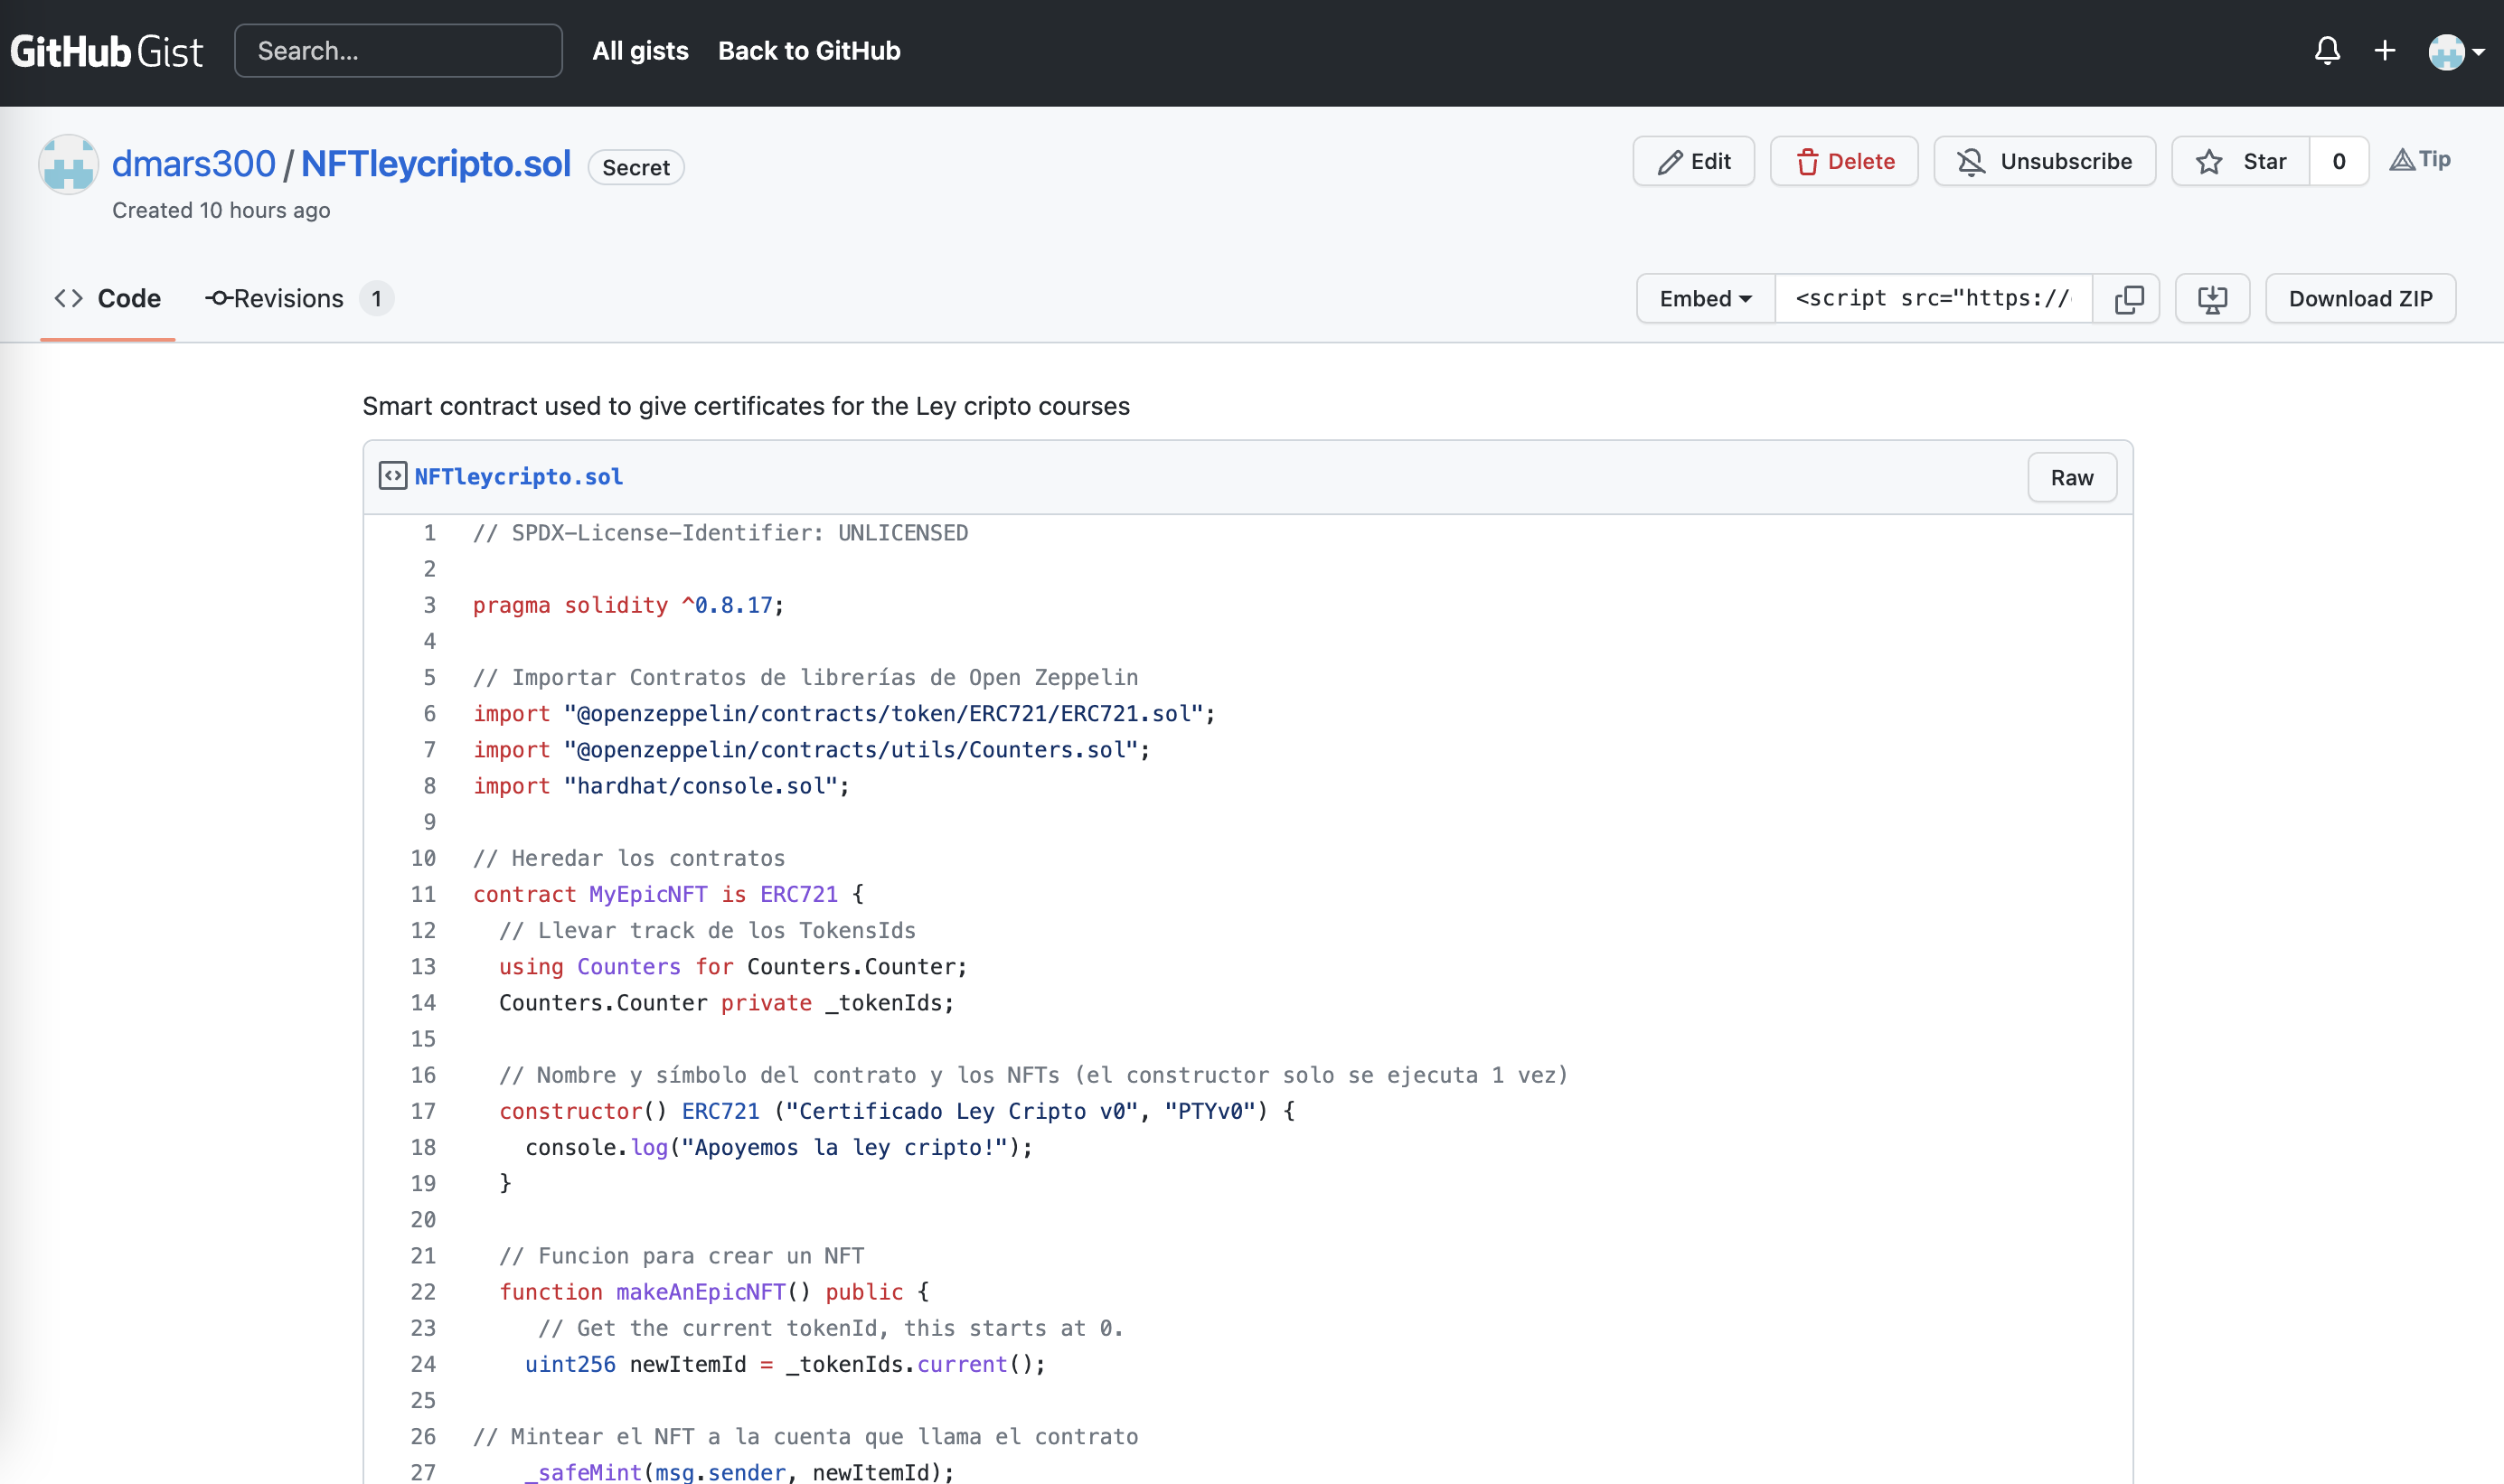The width and height of the screenshot is (2504, 1484).
Task: Unsubscribe from gist notifications
Action: click(2044, 162)
